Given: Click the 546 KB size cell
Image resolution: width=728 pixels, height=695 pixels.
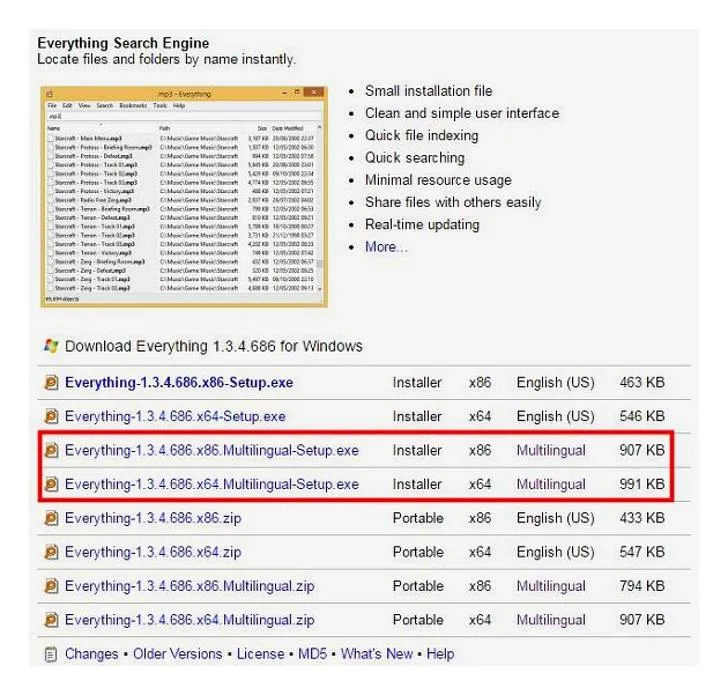Looking at the screenshot, I should coord(642,416).
